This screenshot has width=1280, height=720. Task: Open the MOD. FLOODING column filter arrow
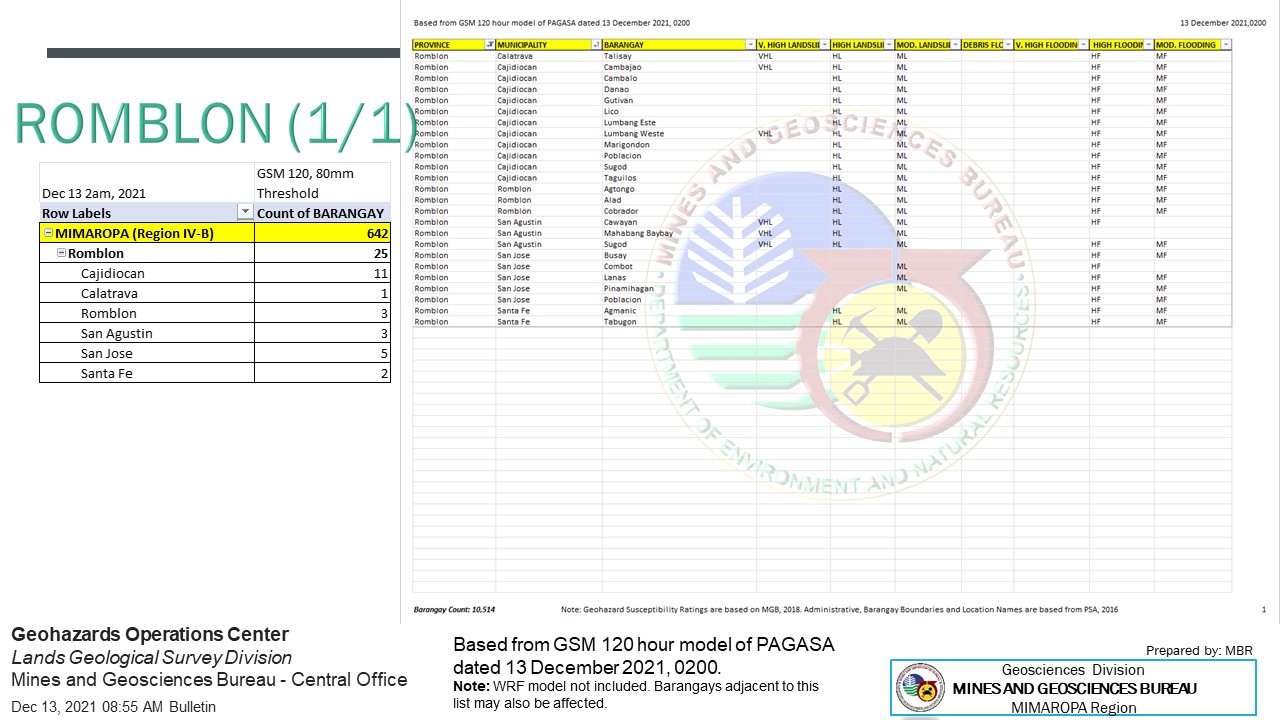[1225, 45]
